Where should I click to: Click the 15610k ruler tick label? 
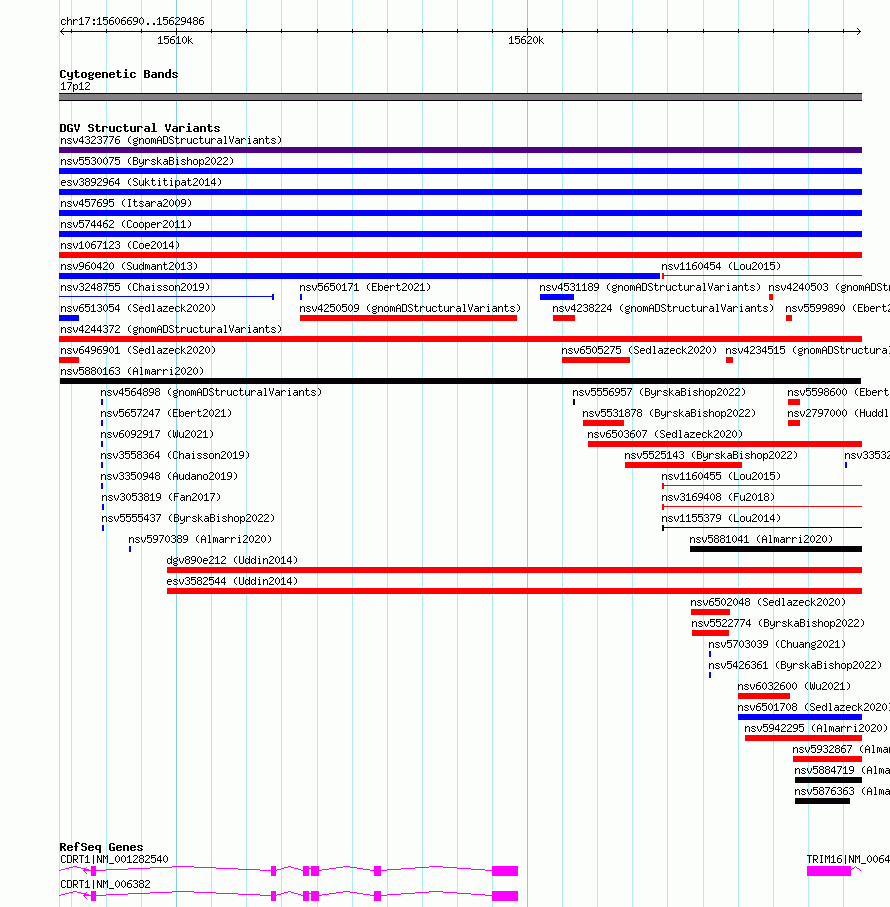click(x=175, y=40)
